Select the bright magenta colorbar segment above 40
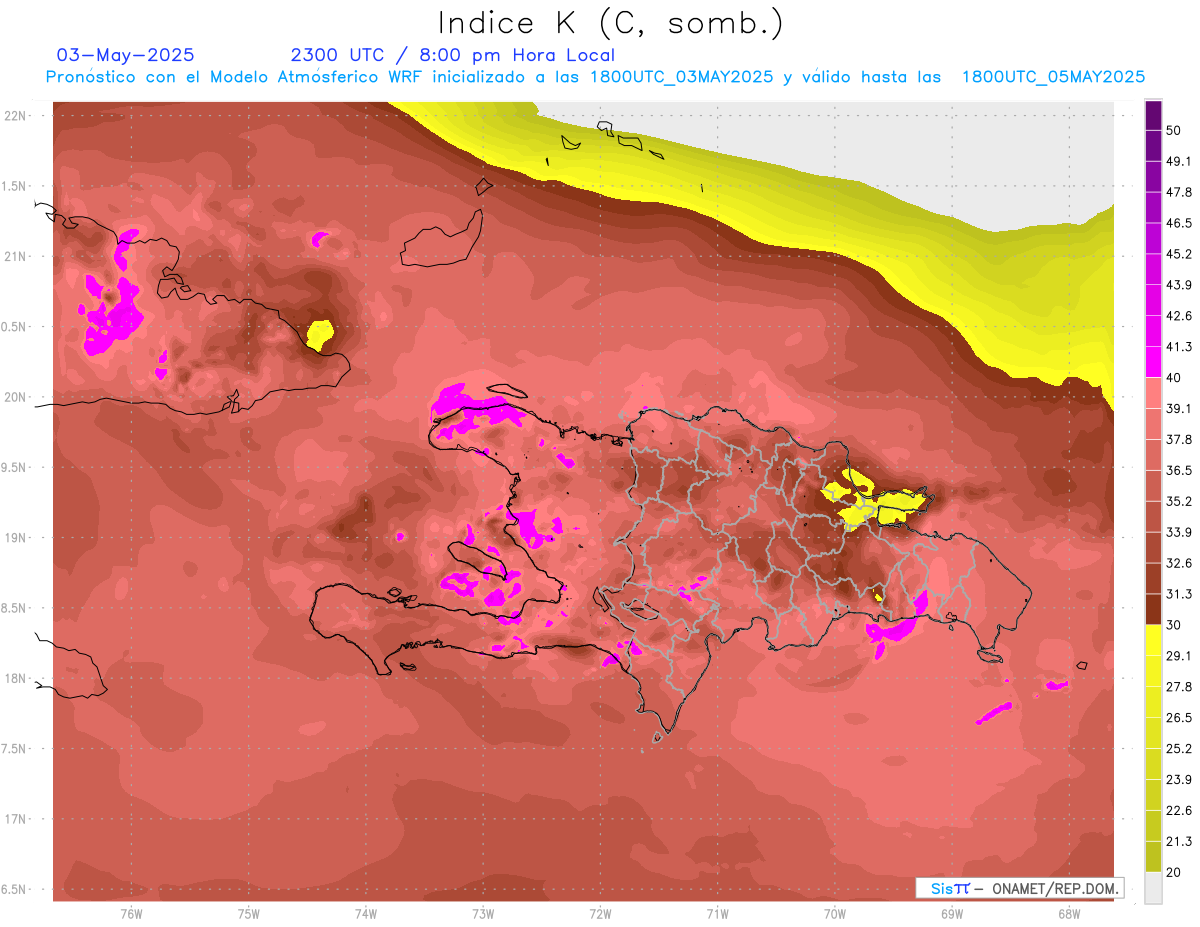1200x927 pixels. coord(1153,362)
